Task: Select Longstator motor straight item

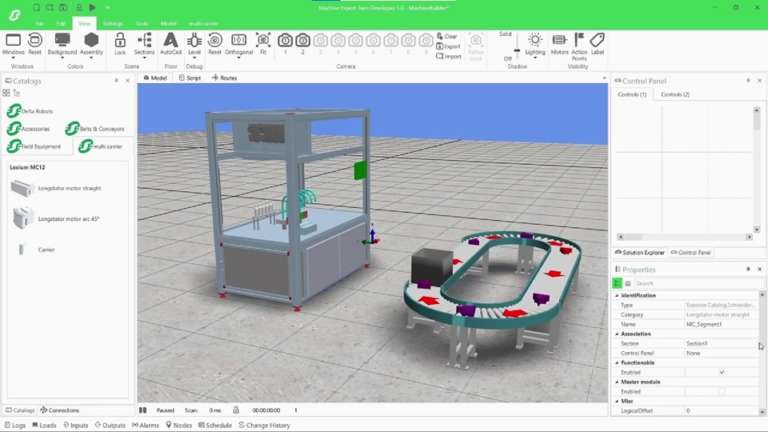Action: (55, 188)
